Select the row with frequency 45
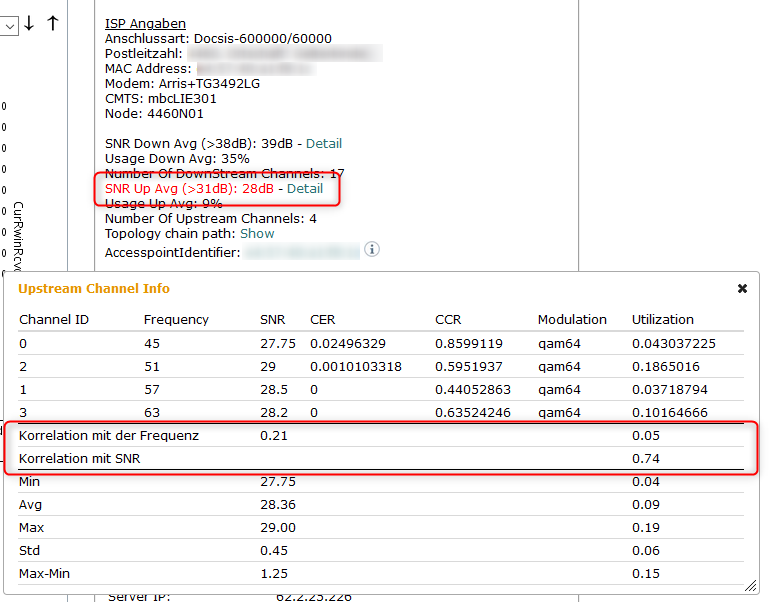 coord(380,343)
